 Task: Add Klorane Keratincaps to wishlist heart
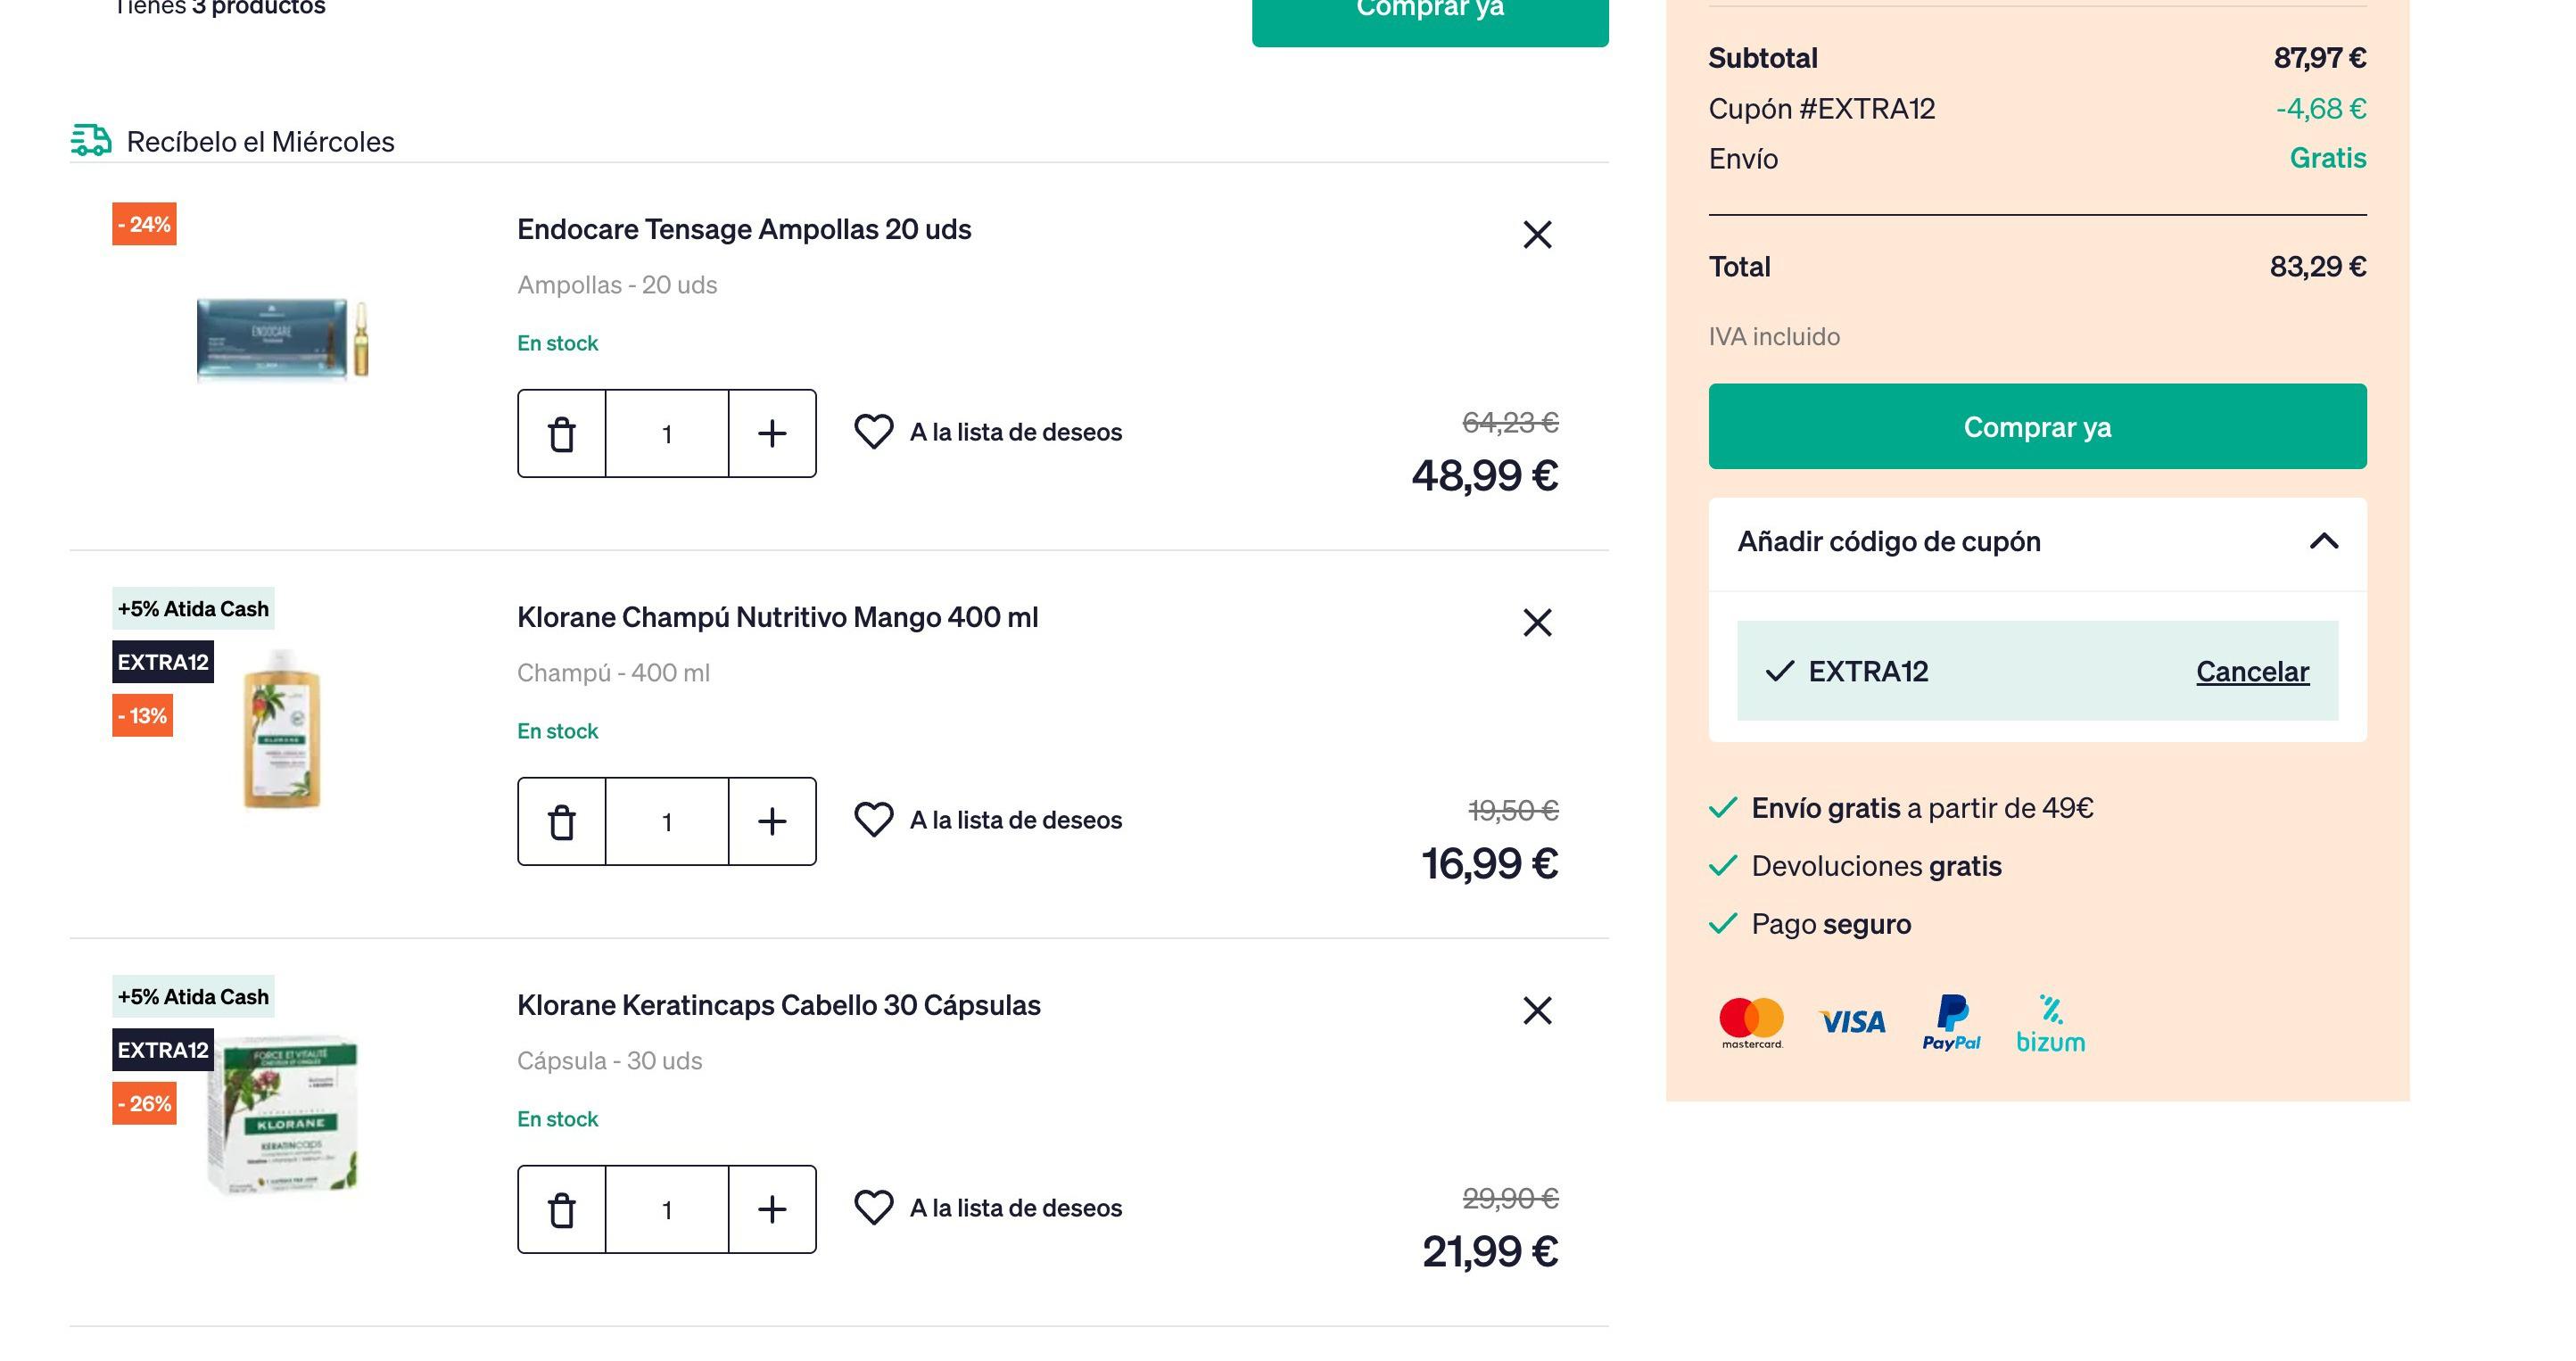(873, 1208)
